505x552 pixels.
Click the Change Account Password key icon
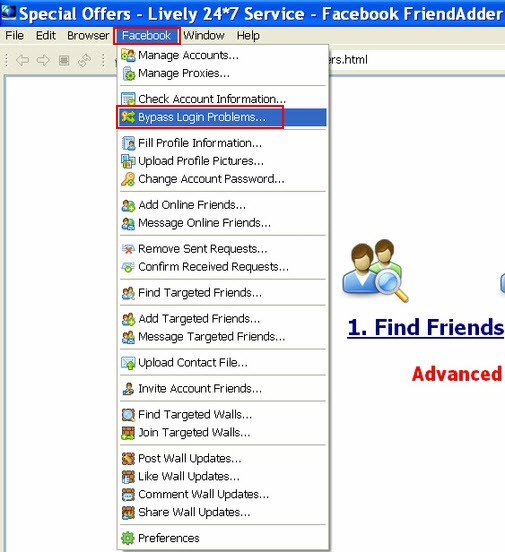pyautogui.click(x=128, y=179)
